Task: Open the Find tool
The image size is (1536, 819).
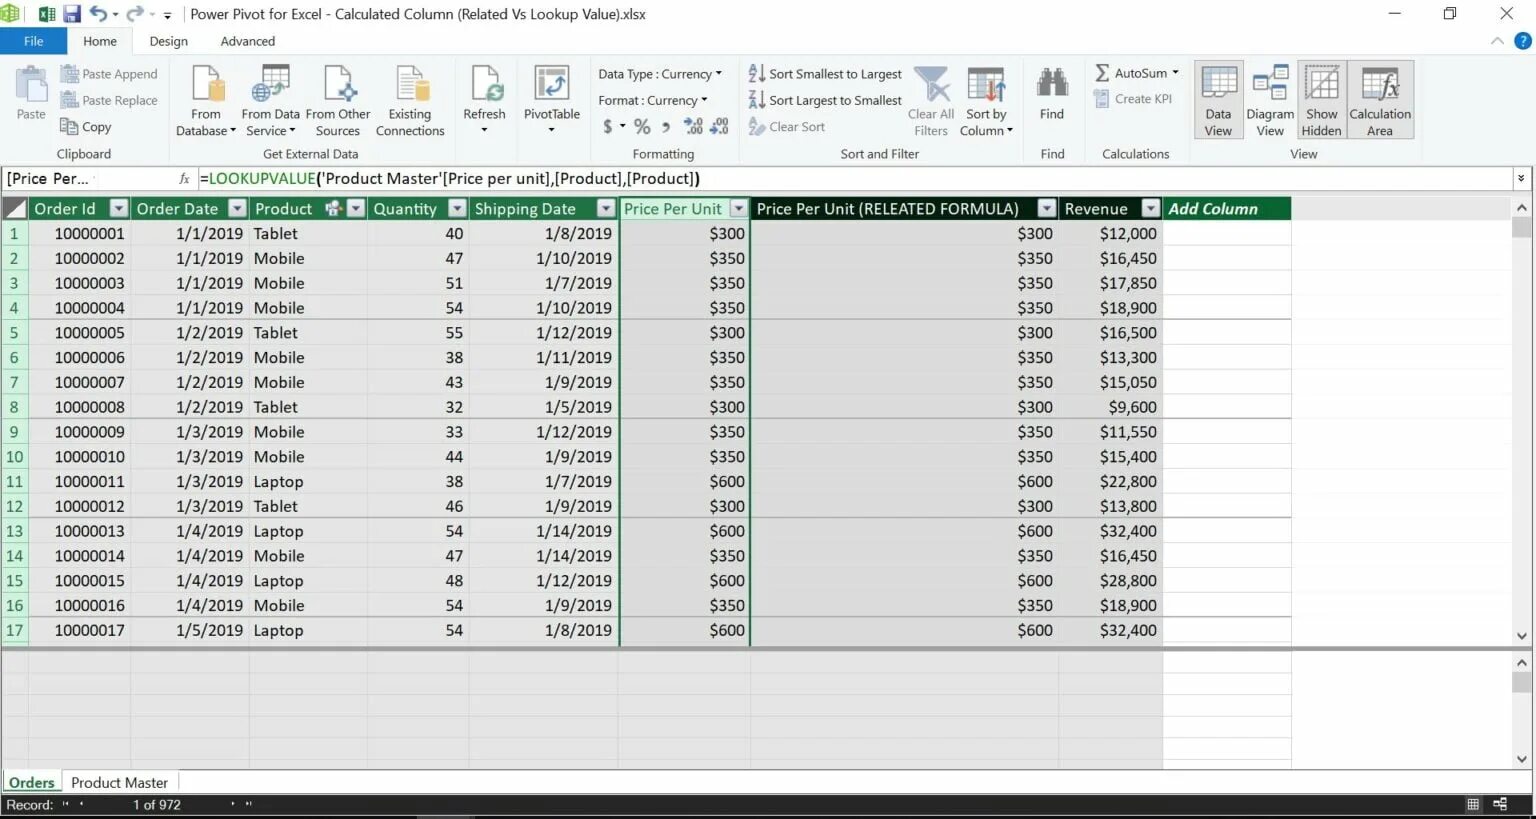Action: click(x=1052, y=94)
